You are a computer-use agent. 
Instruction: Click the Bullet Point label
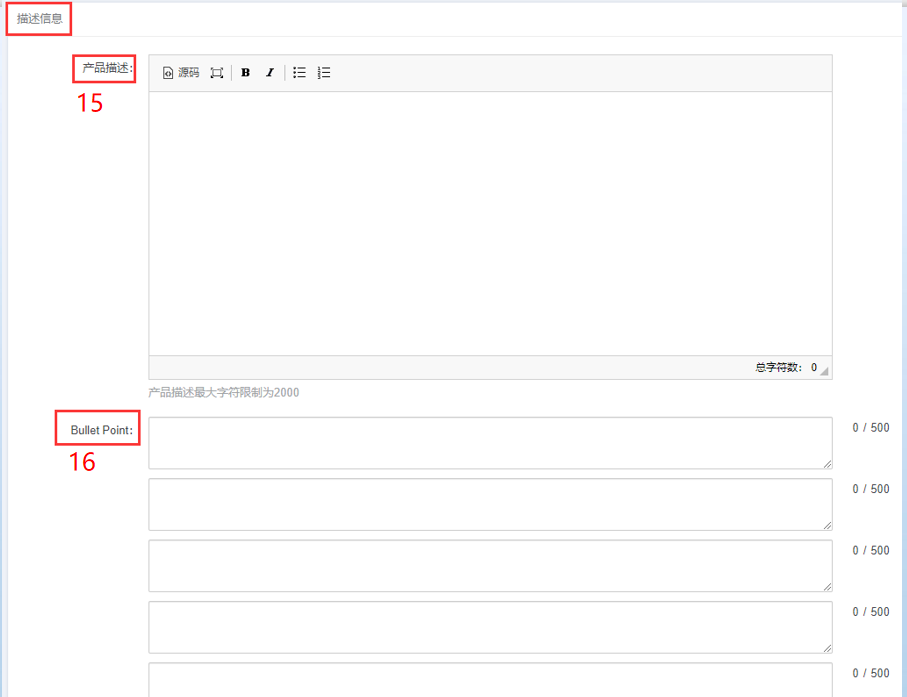(101, 430)
